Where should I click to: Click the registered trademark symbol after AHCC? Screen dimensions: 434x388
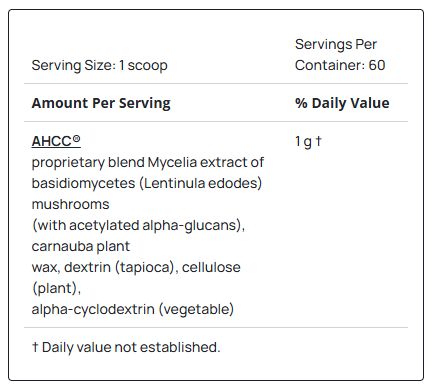(x=76, y=139)
